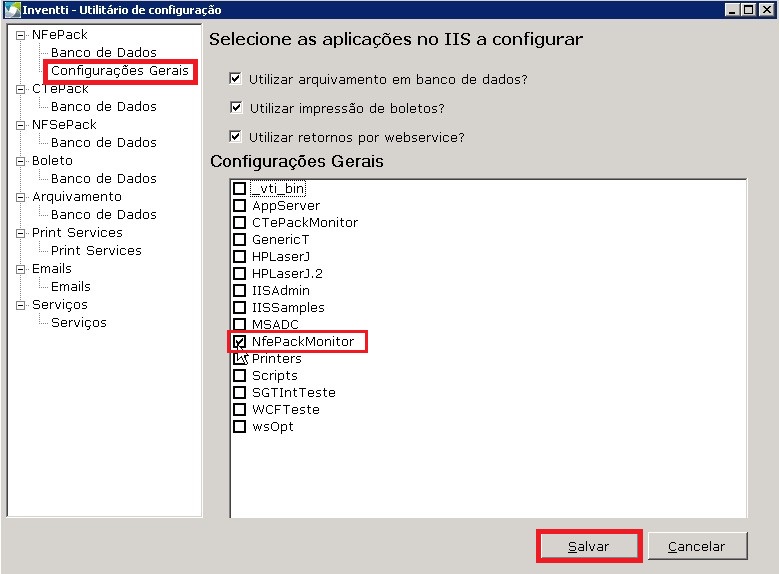Uncheck 'Utilizar arquivamento em banco de dados'
This screenshot has height=574, width=779.
[236, 78]
